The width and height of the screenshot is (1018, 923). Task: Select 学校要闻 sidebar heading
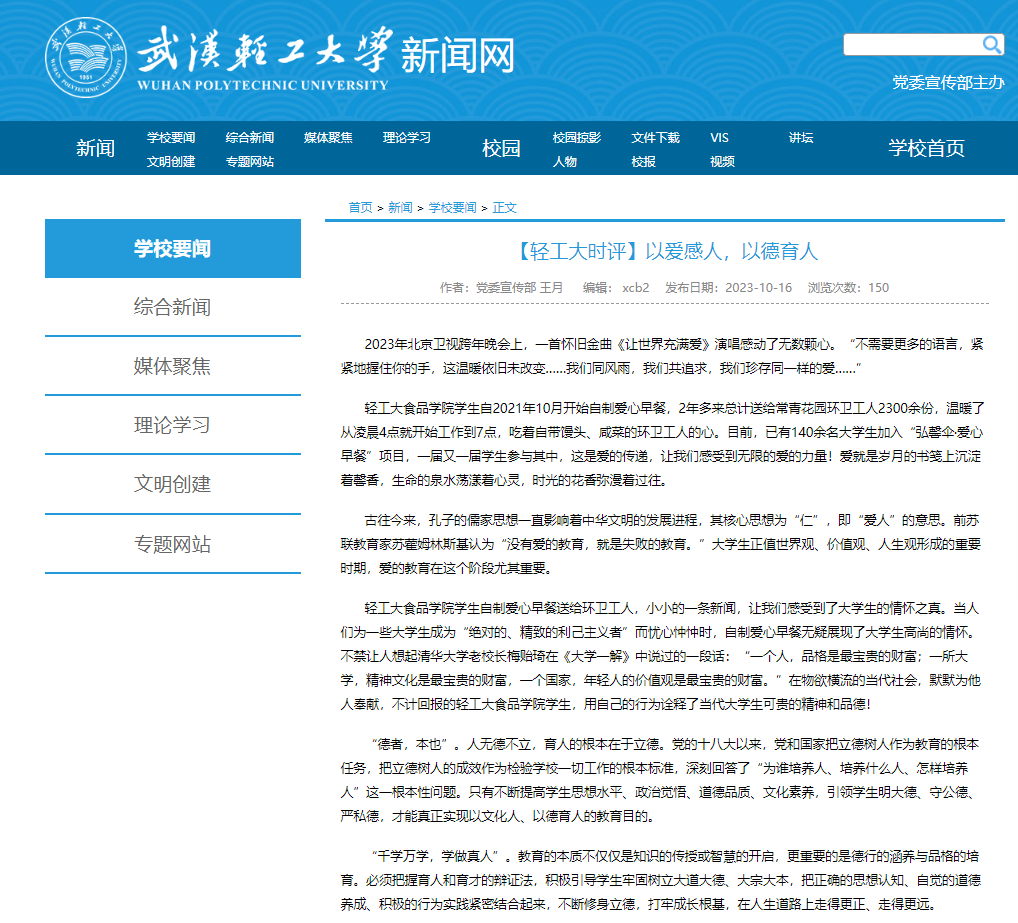173,249
